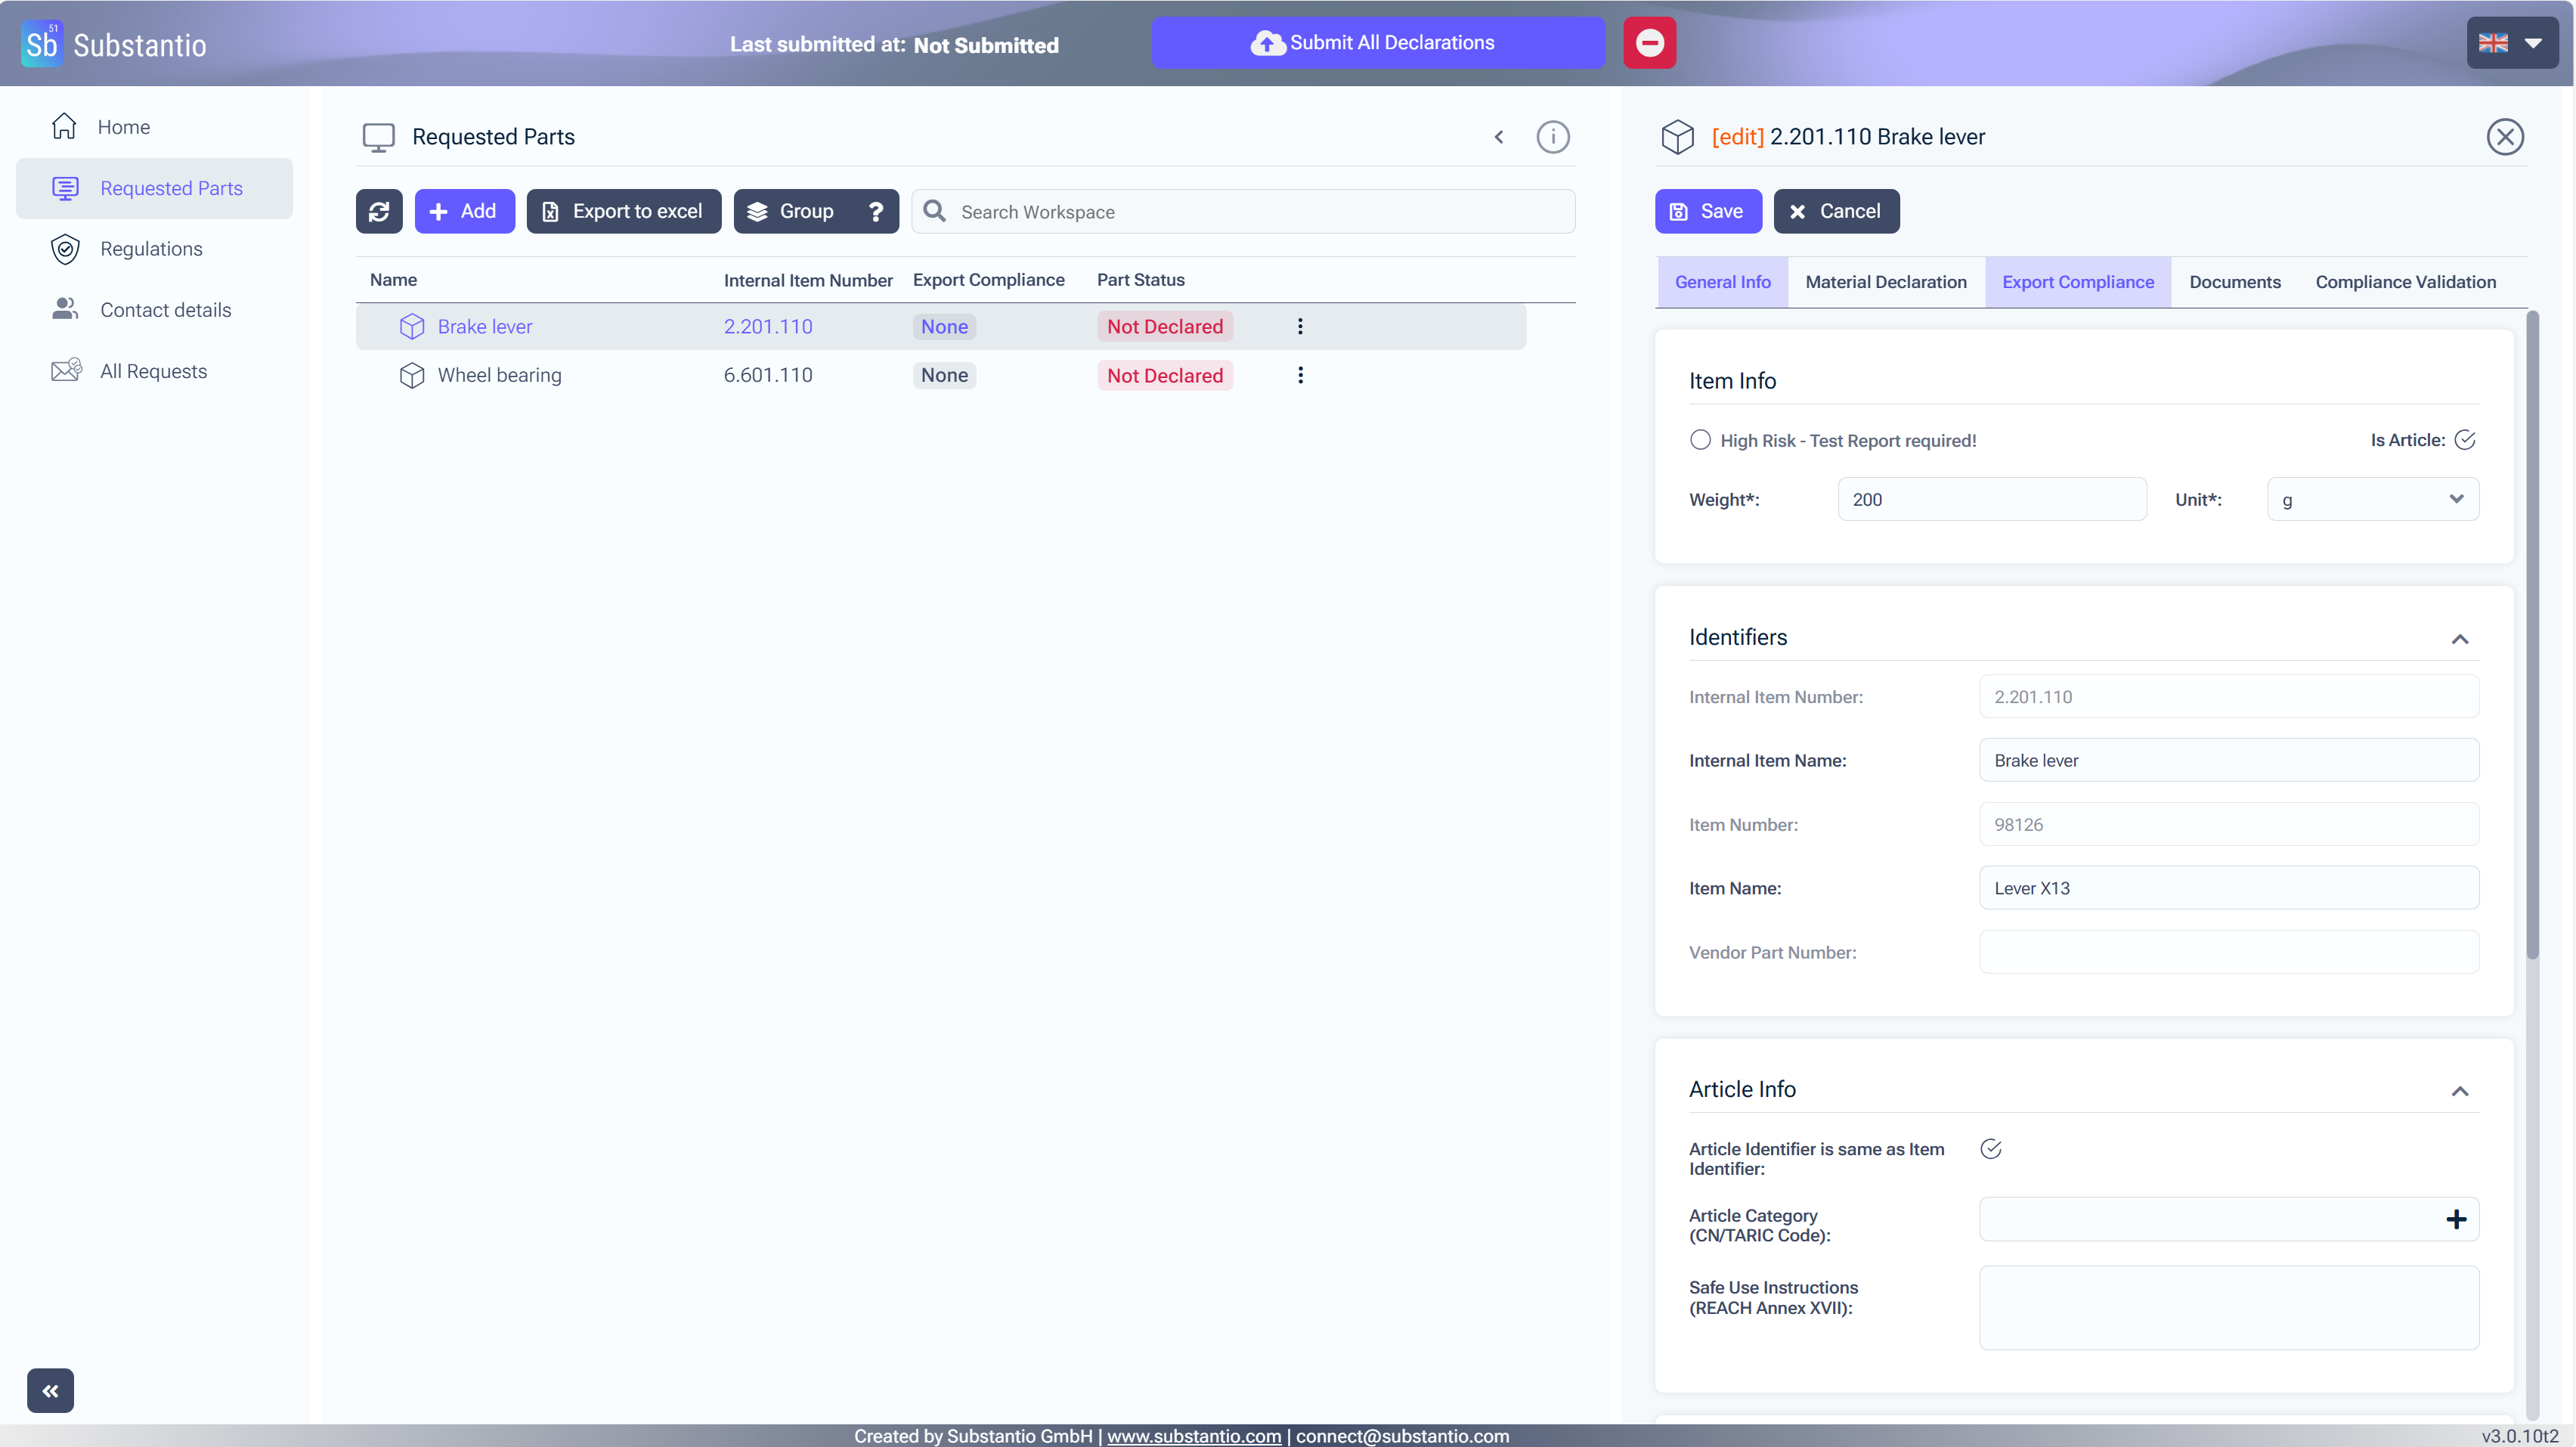Open the info icon beside Requested Parts
This screenshot has width=2576, height=1447.
[1552, 137]
